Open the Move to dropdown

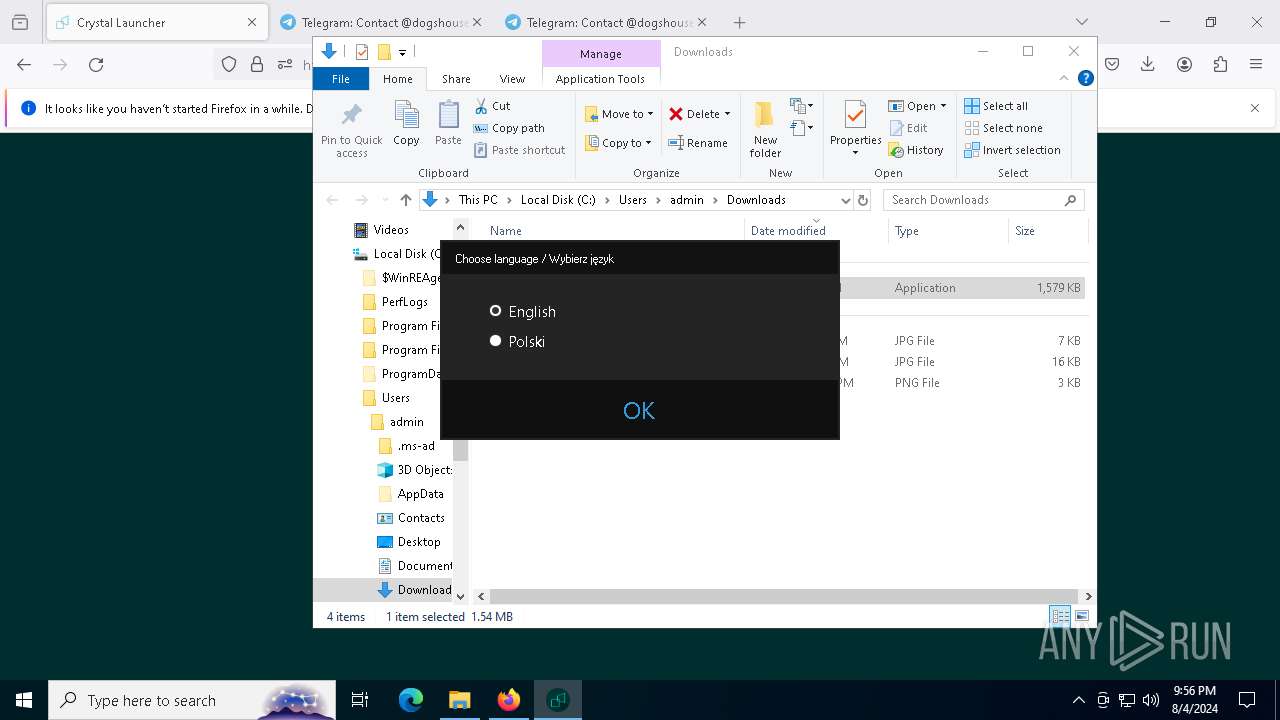point(619,114)
